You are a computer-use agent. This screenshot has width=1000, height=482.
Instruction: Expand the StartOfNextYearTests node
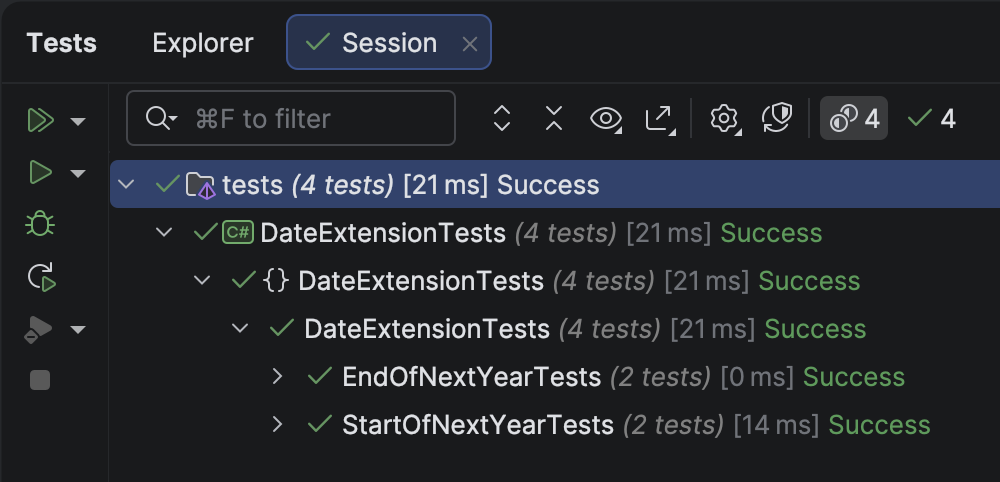(x=279, y=425)
